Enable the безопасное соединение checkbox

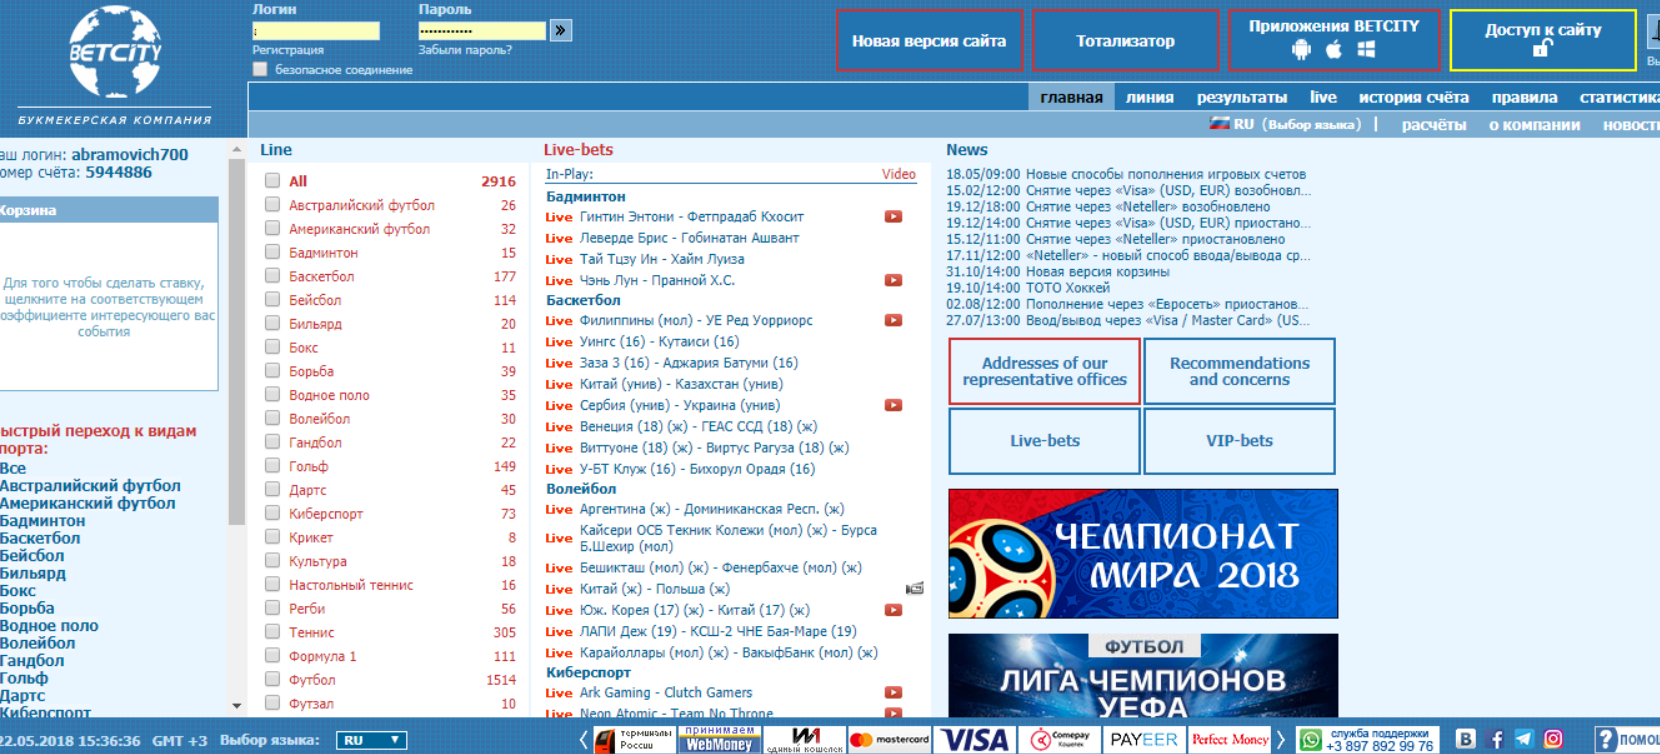coord(260,70)
